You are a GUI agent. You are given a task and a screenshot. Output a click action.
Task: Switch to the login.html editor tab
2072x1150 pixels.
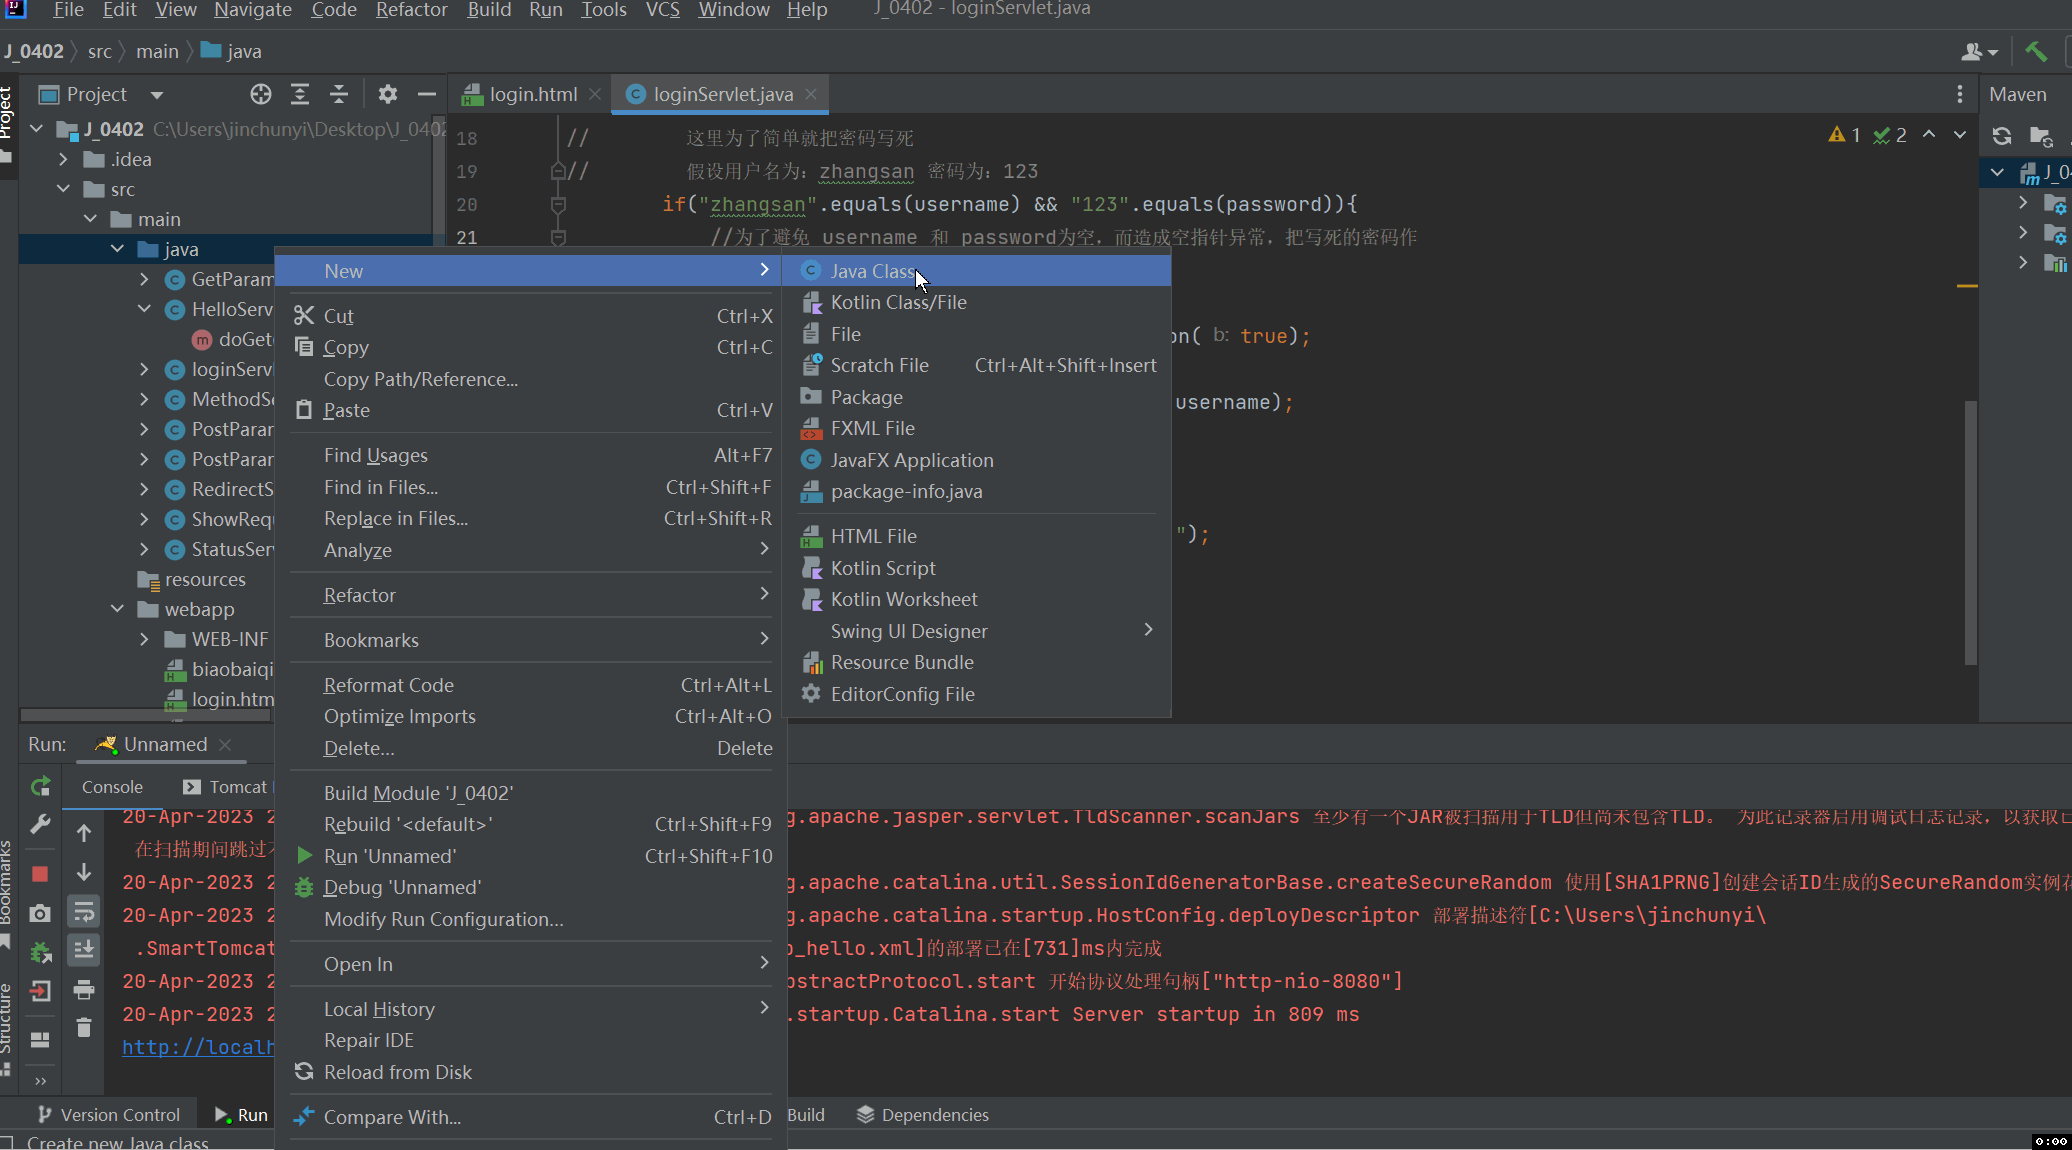tap(532, 94)
